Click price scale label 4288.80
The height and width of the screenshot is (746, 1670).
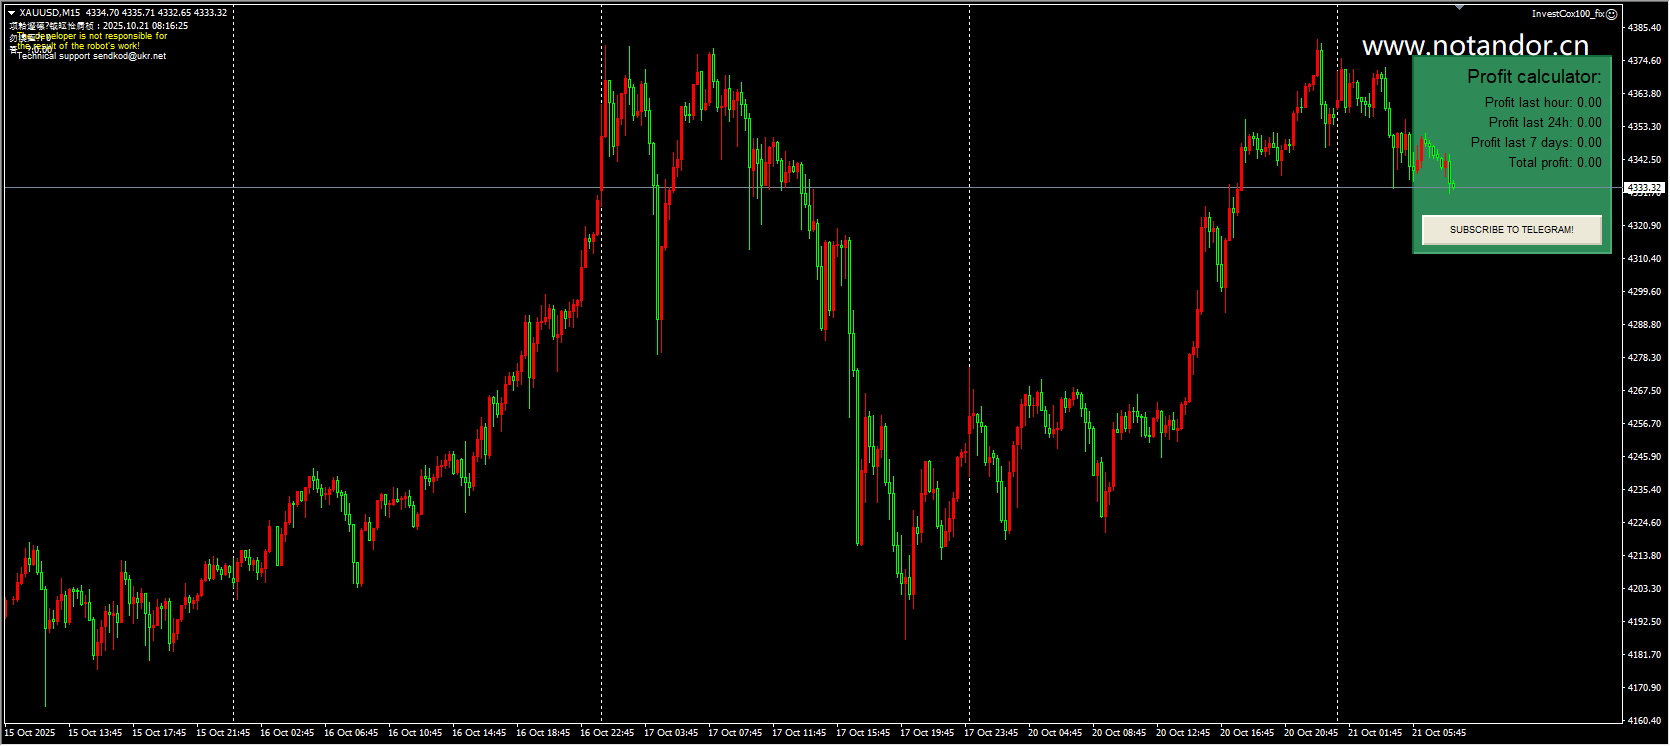point(1644,325)
